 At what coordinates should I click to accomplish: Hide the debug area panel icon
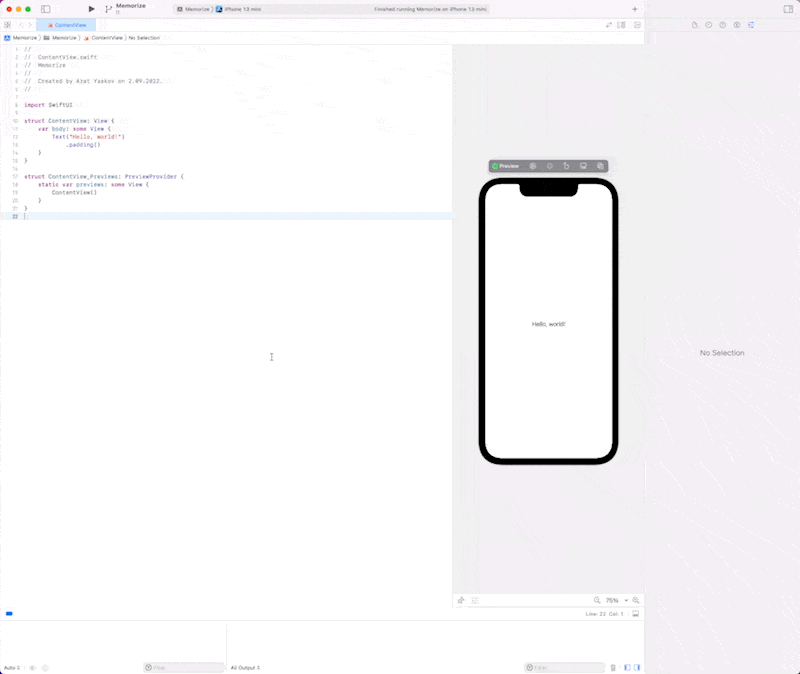click(635, 614)
